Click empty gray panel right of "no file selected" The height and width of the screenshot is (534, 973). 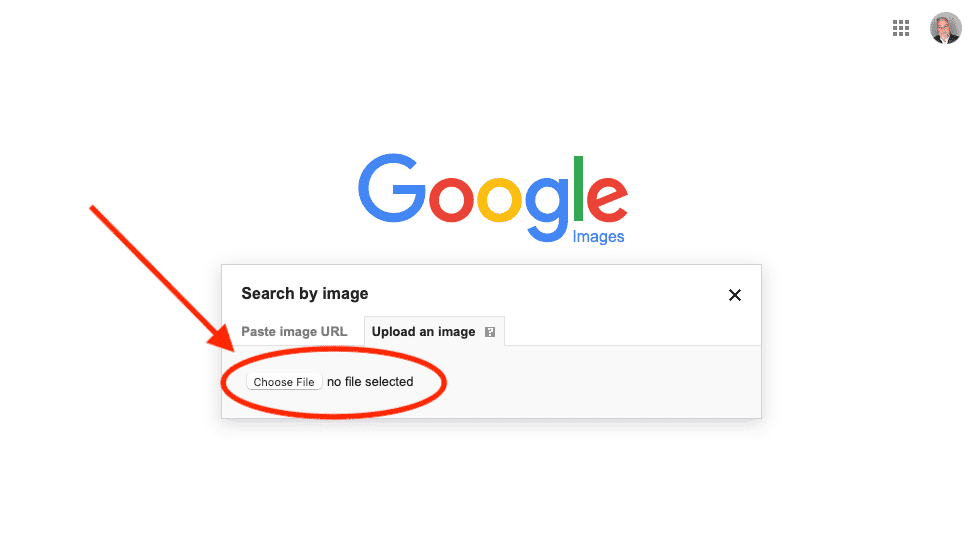pos(600,382)
